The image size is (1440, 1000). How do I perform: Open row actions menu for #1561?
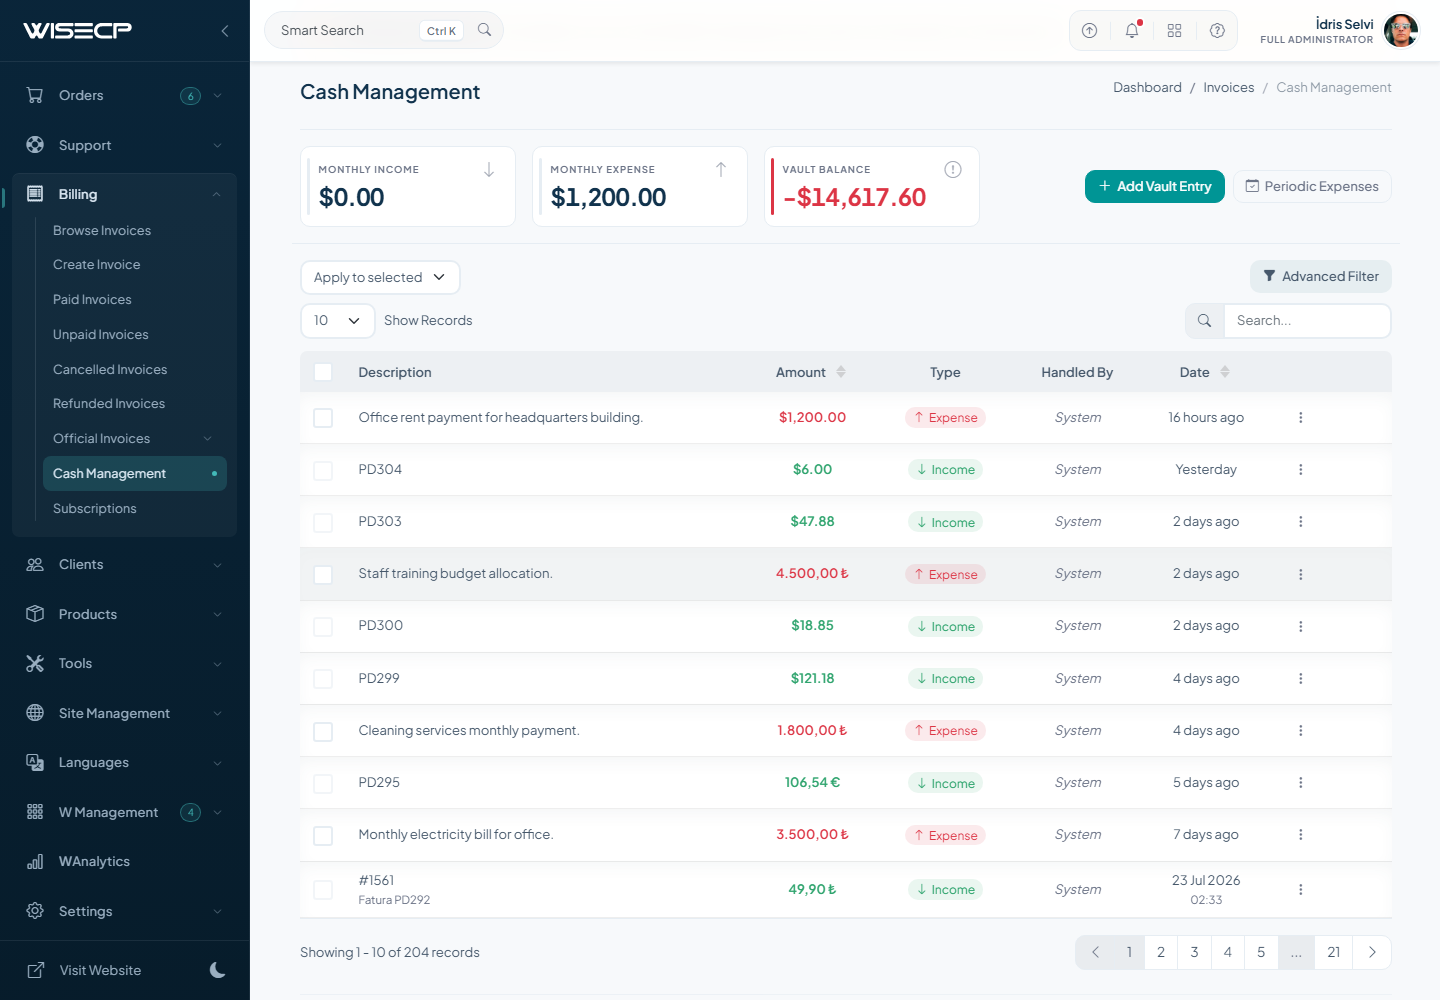[1301, 890]
